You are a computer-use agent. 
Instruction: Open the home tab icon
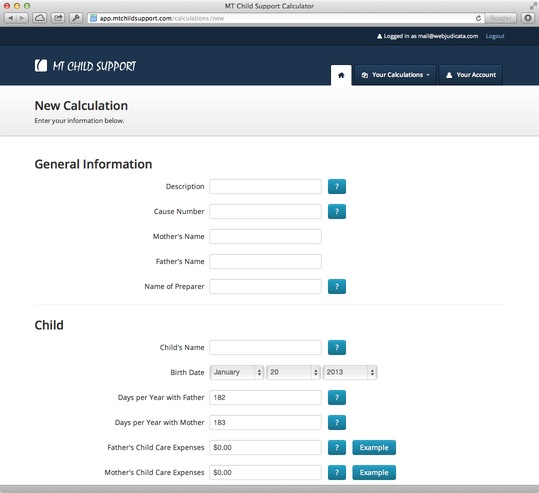341,75
